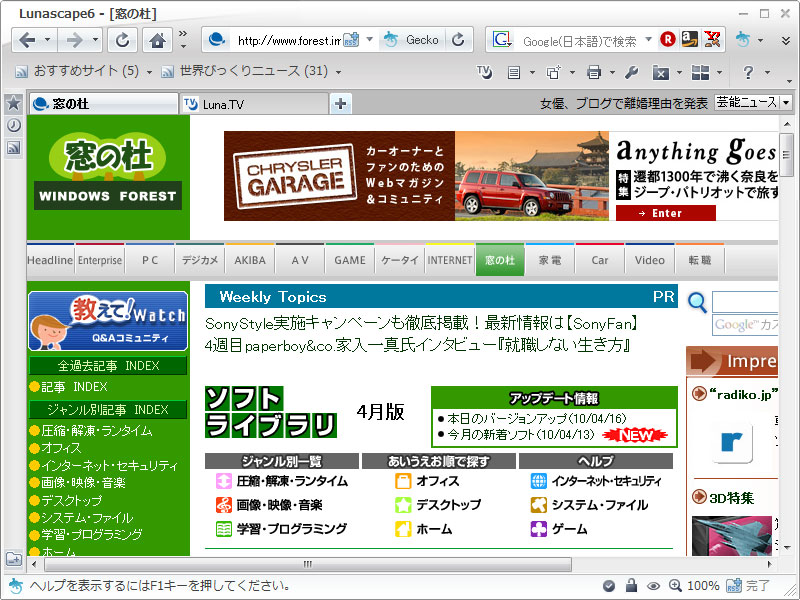Screen dimensions: 800x600
Task: Choose search engine via Google G dropdown
Action: [502, 40]
